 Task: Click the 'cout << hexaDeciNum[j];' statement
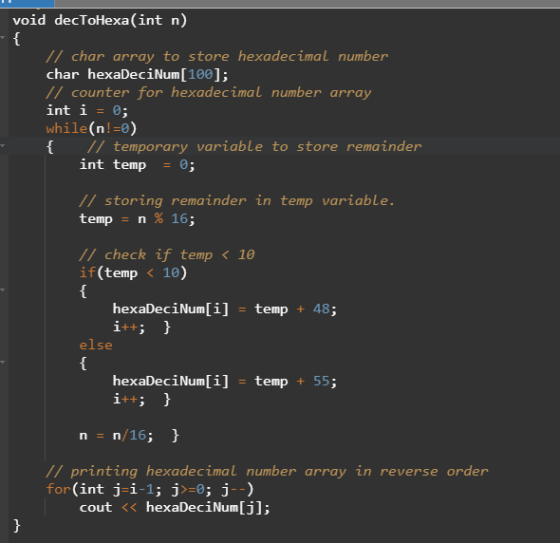tap(175, 507)
